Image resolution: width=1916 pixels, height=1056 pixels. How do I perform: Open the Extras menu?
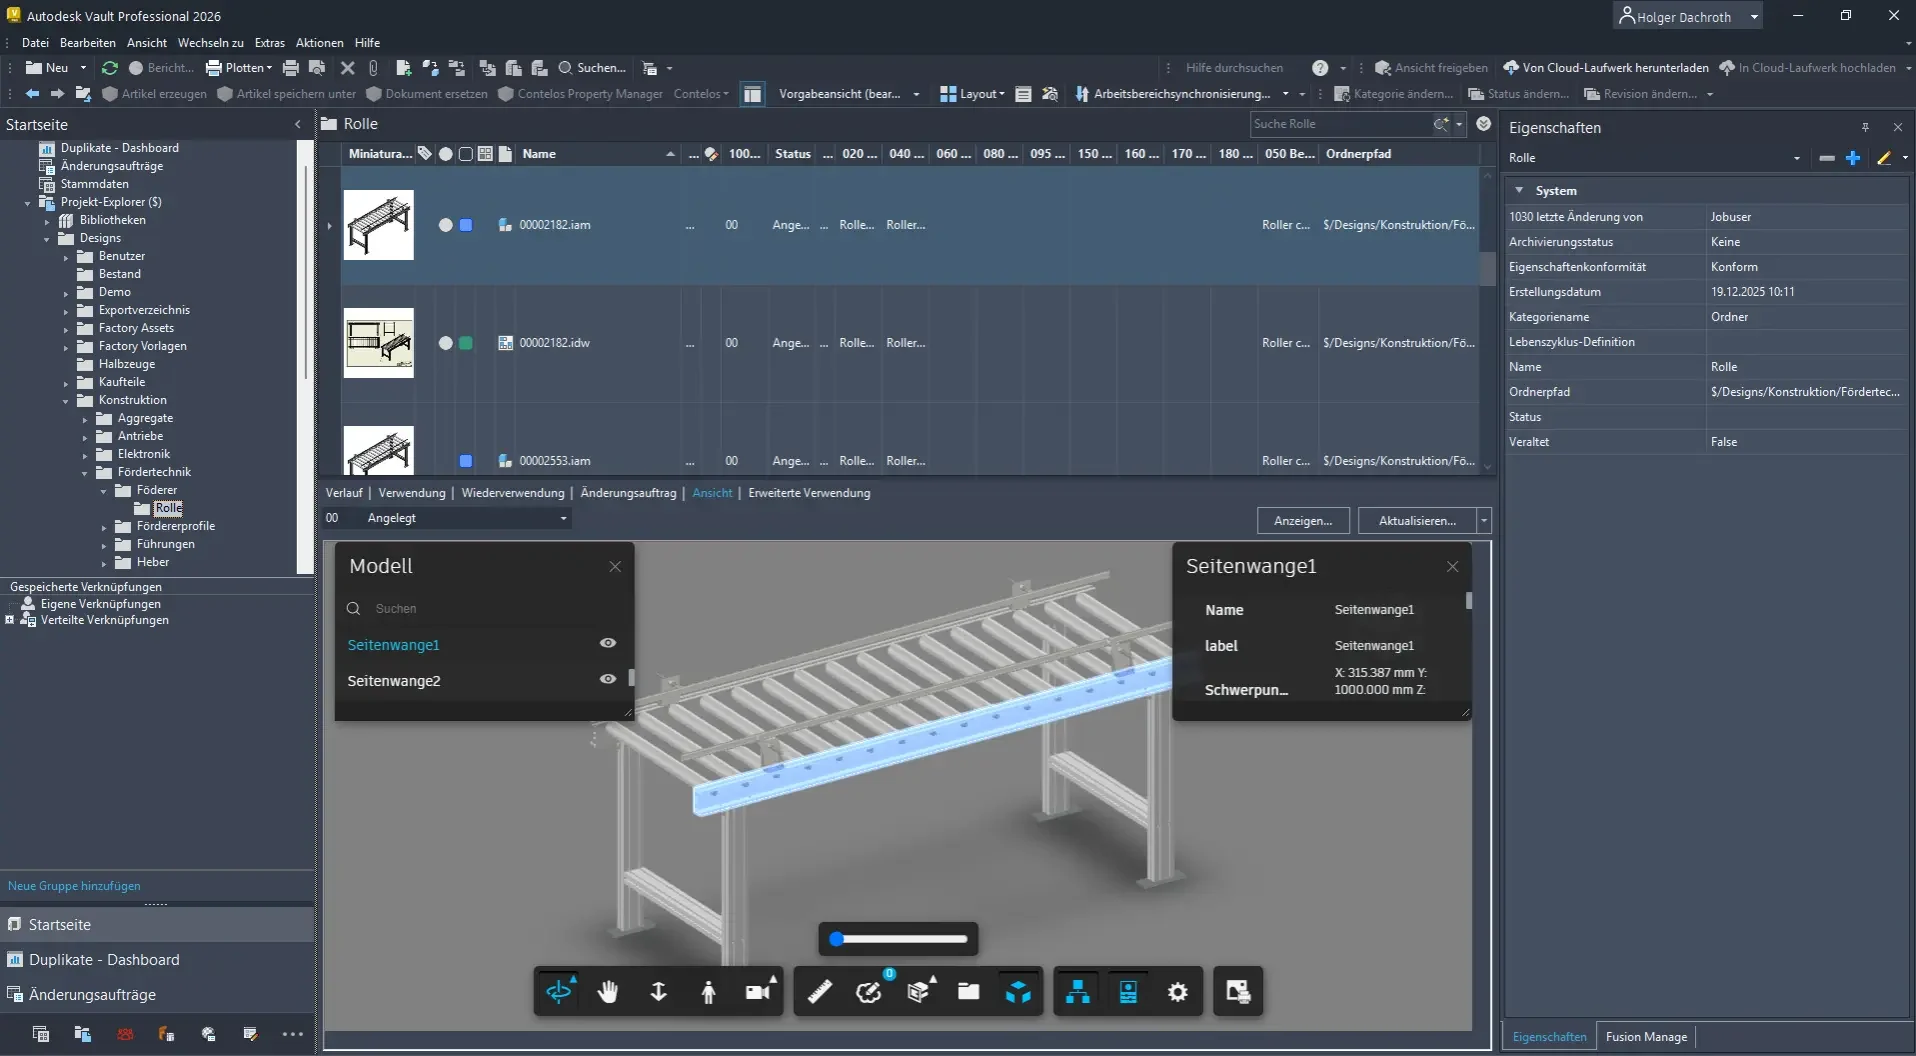pyautogui.click(x=270, y=43)
